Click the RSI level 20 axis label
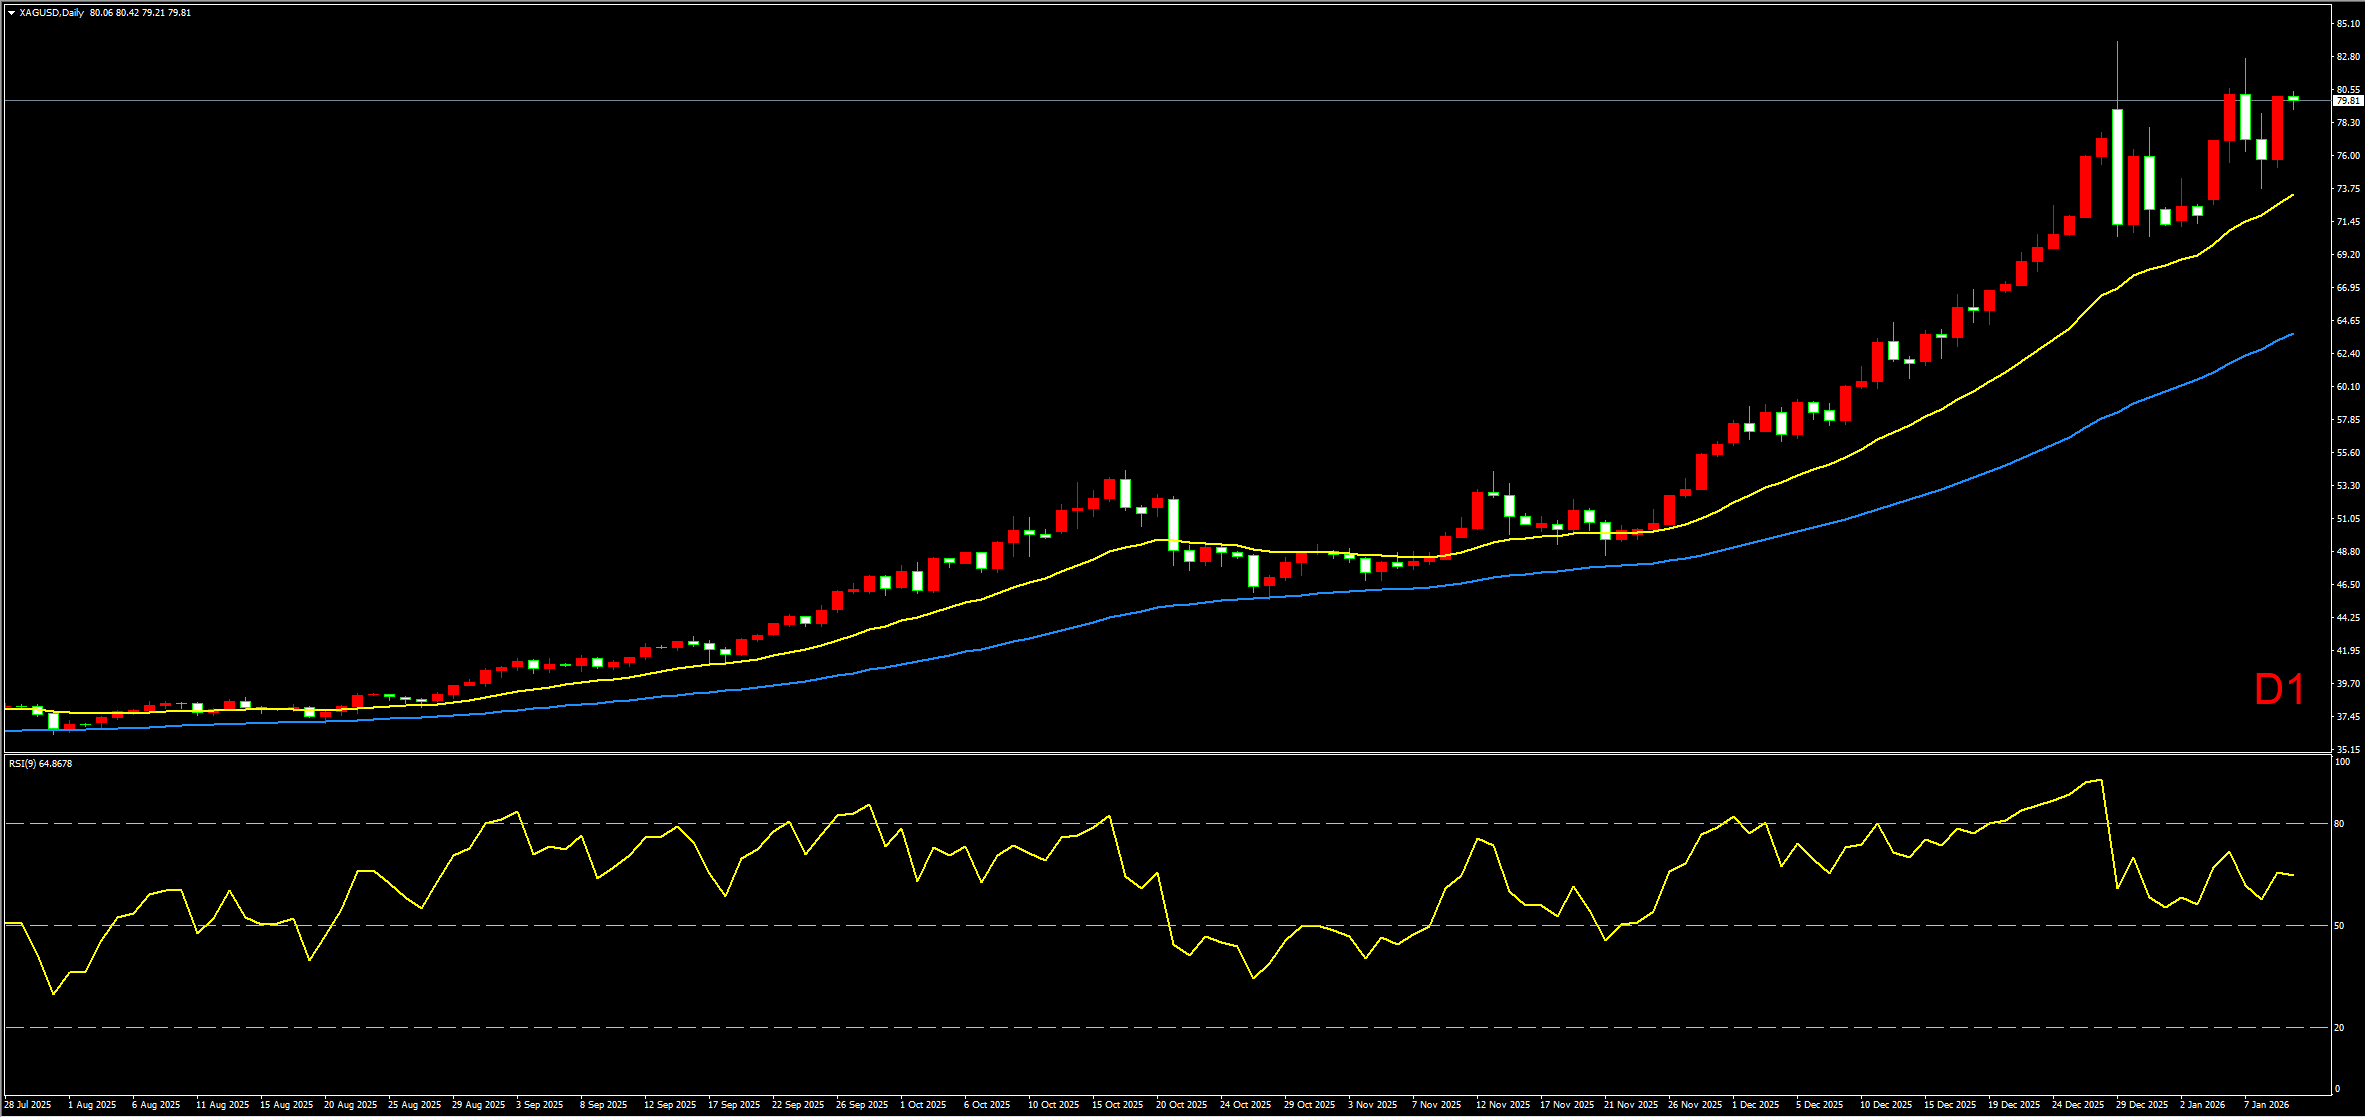Image resolution: width=2365 pixels, height=1118 pixels. click(x=2339, y=1028)
